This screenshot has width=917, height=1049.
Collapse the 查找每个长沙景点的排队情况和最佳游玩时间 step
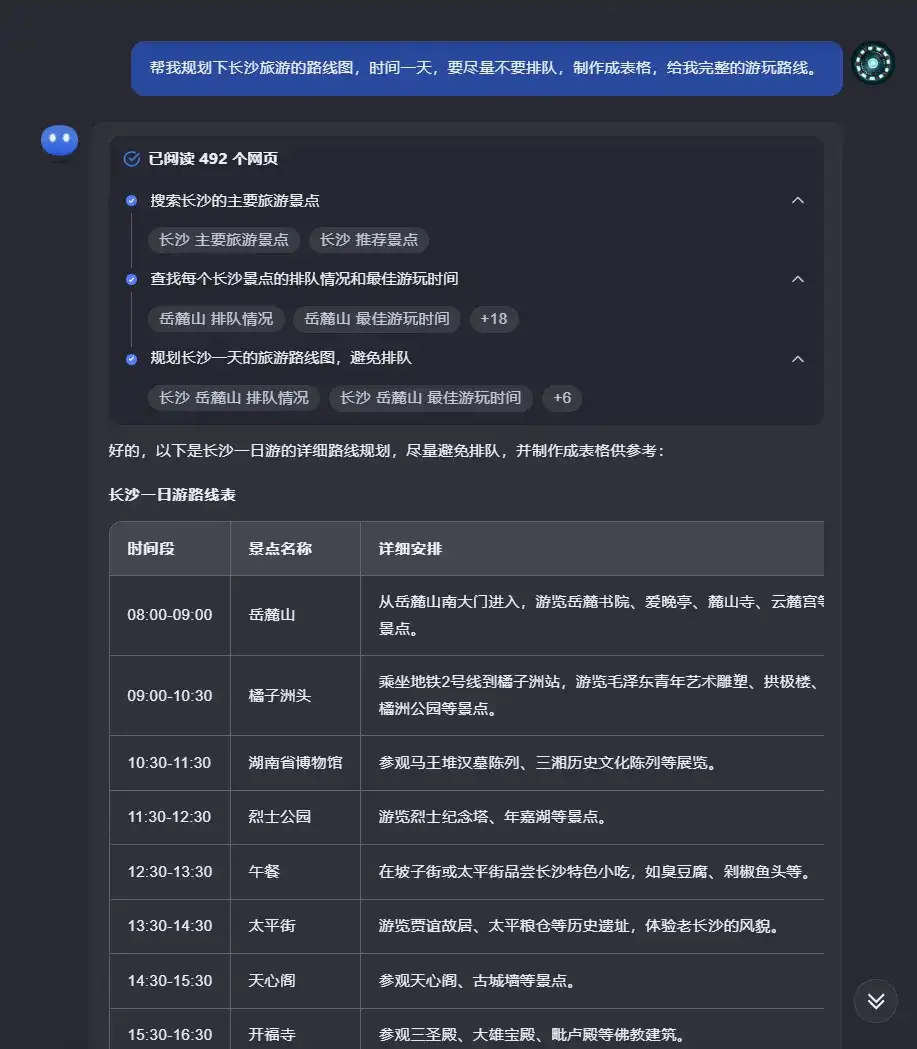pos(798,279)
